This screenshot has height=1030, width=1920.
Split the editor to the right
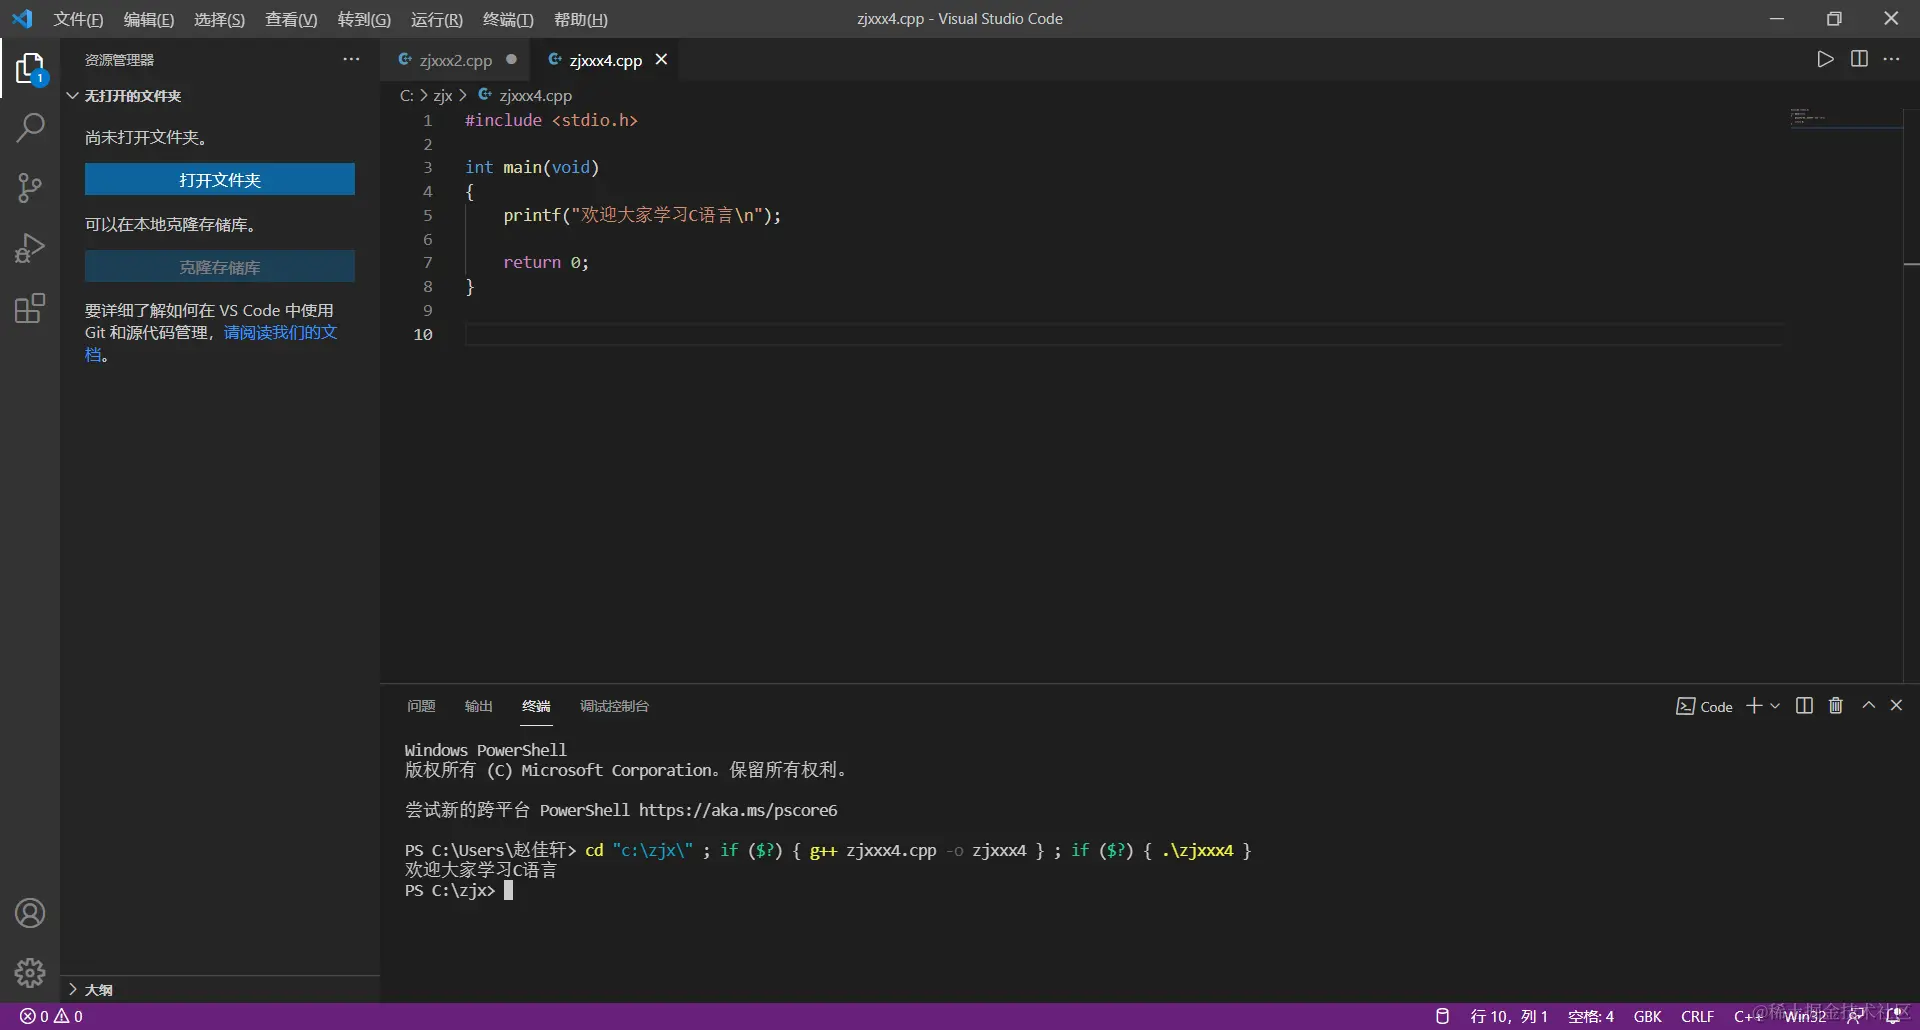point(1859,59)
